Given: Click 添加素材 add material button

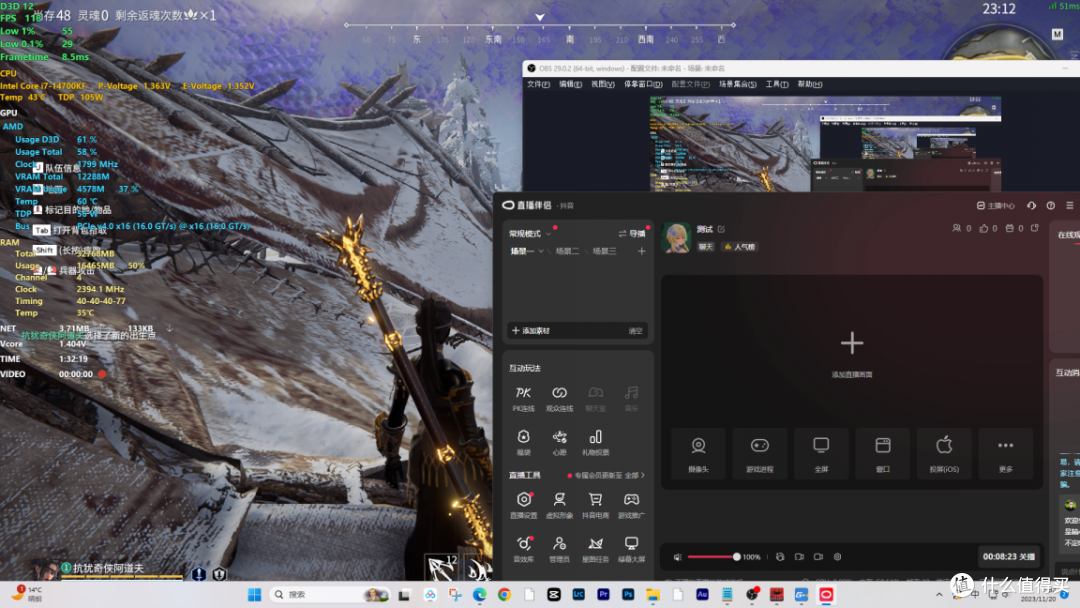Looking at the screenshot, I should pos(530,331).
